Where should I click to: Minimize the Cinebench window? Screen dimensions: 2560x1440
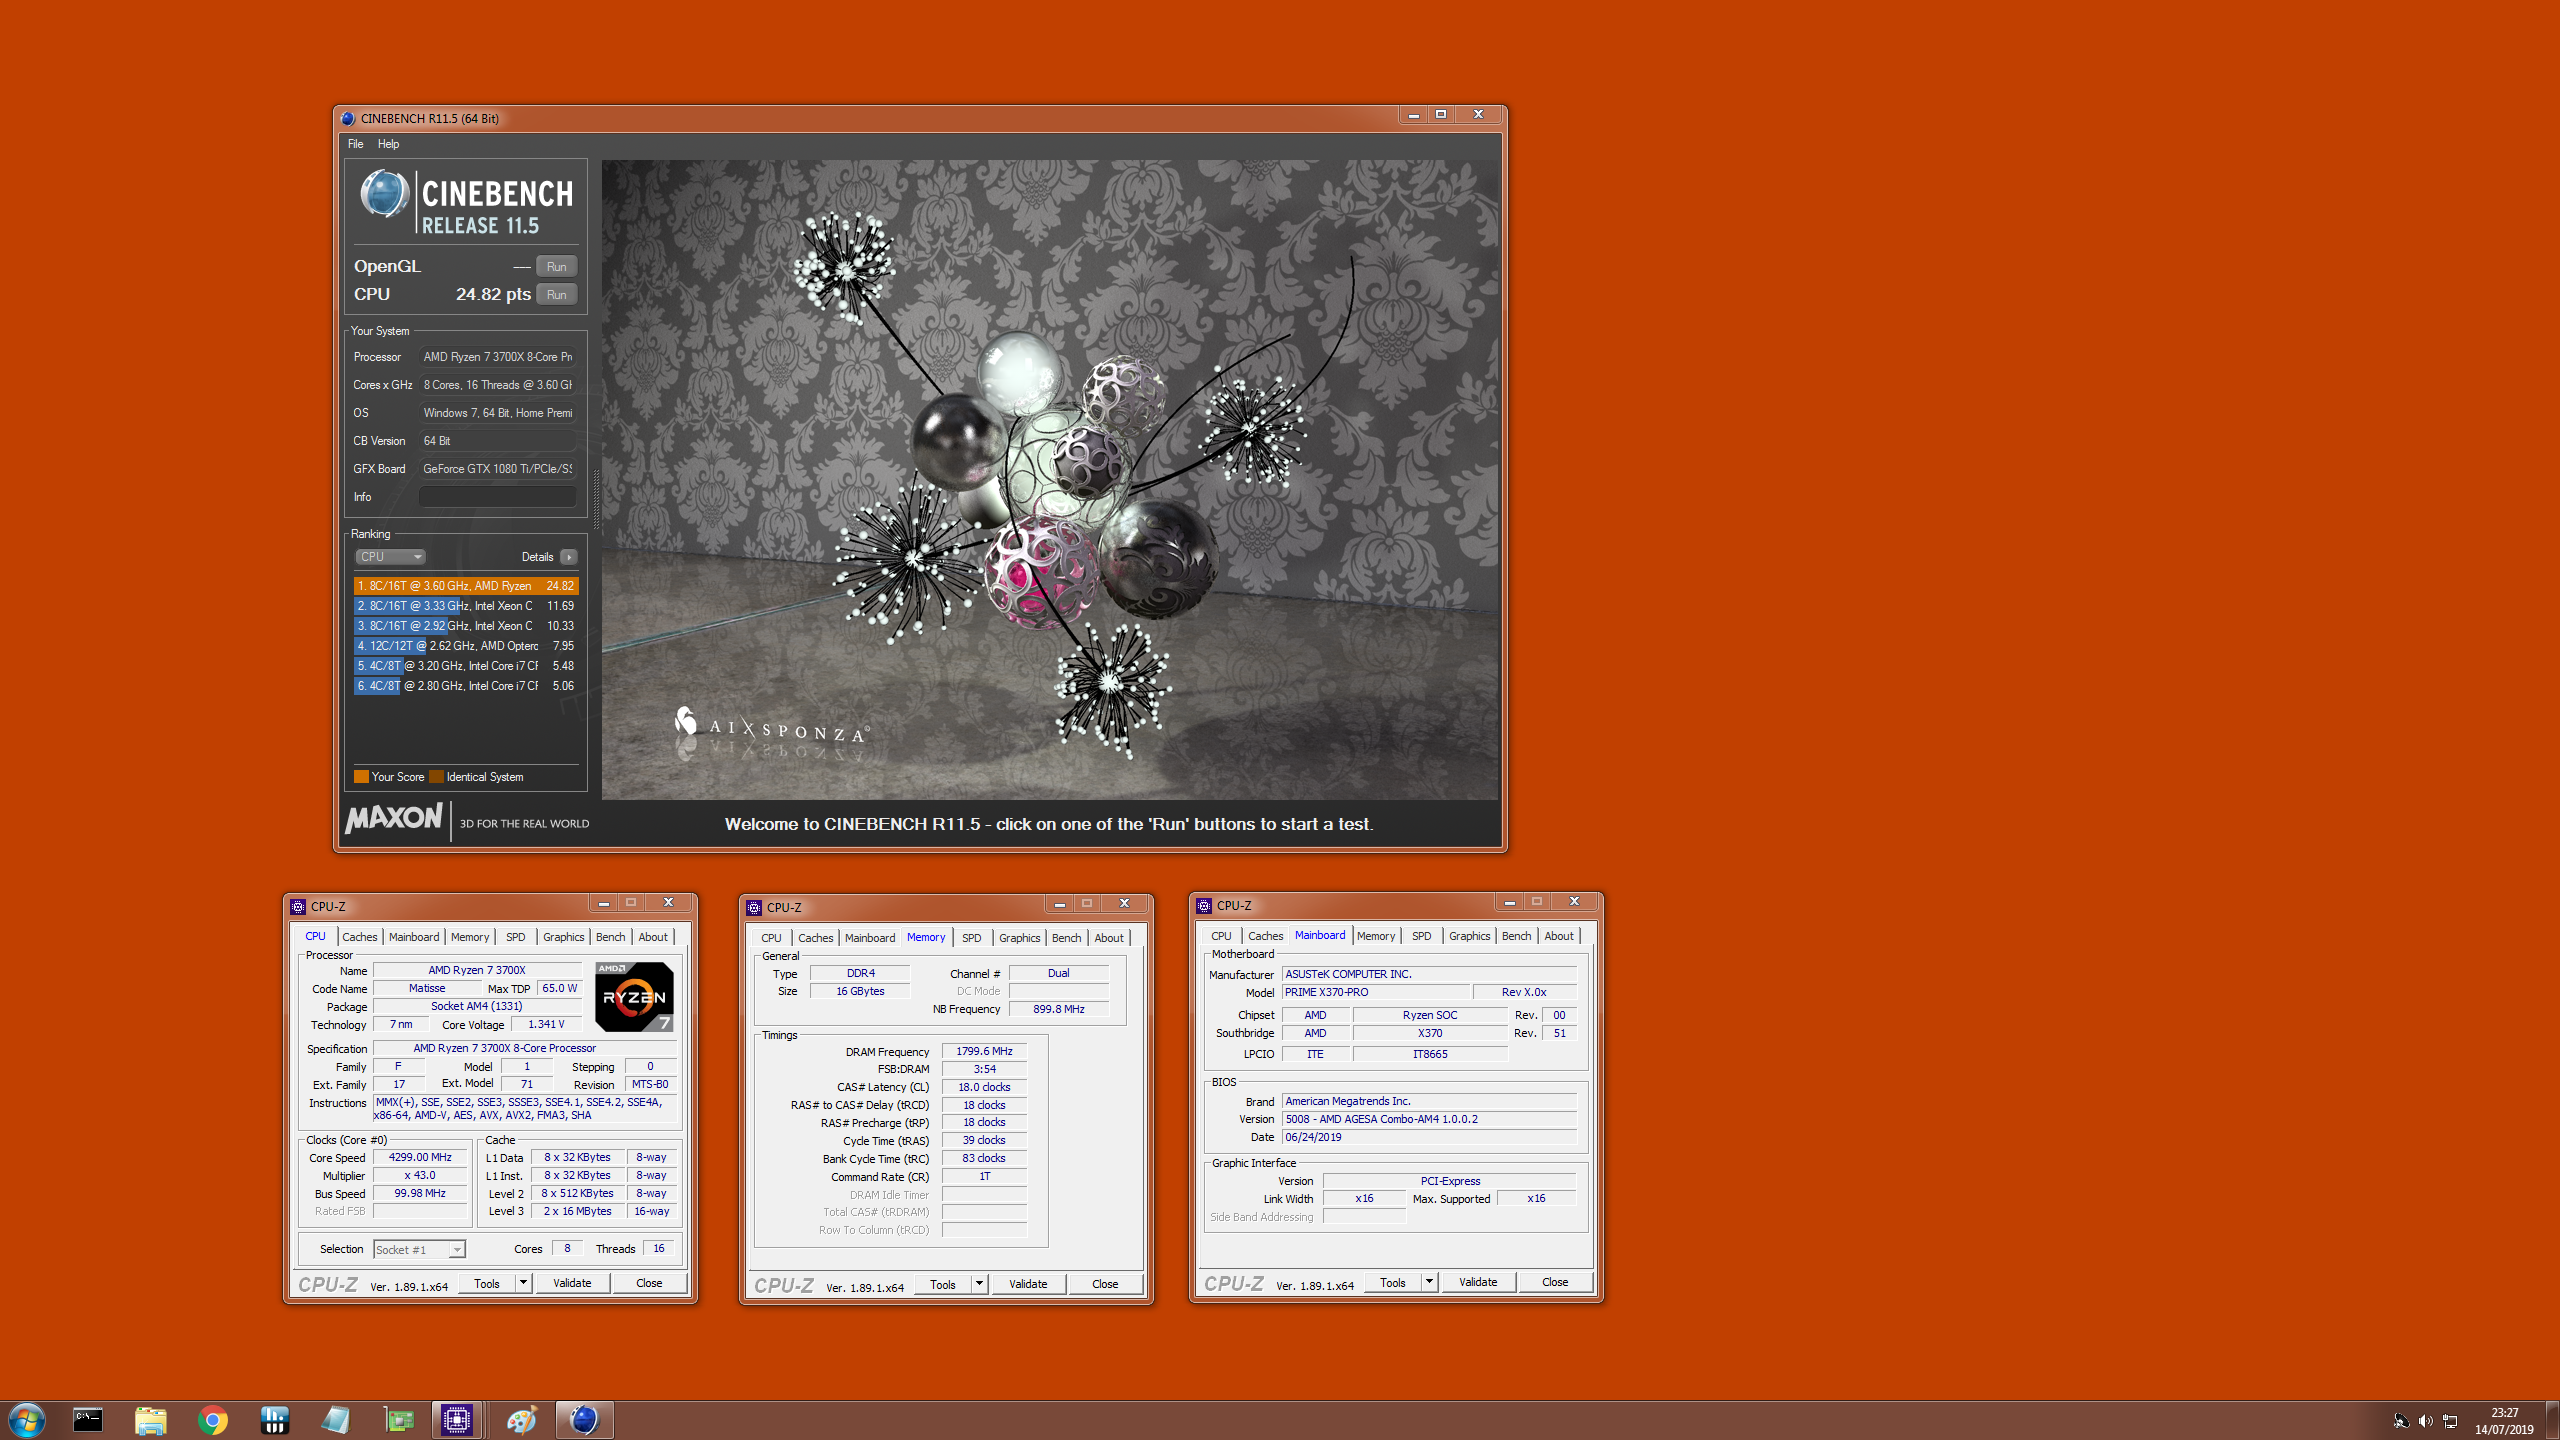(1413, 115)
